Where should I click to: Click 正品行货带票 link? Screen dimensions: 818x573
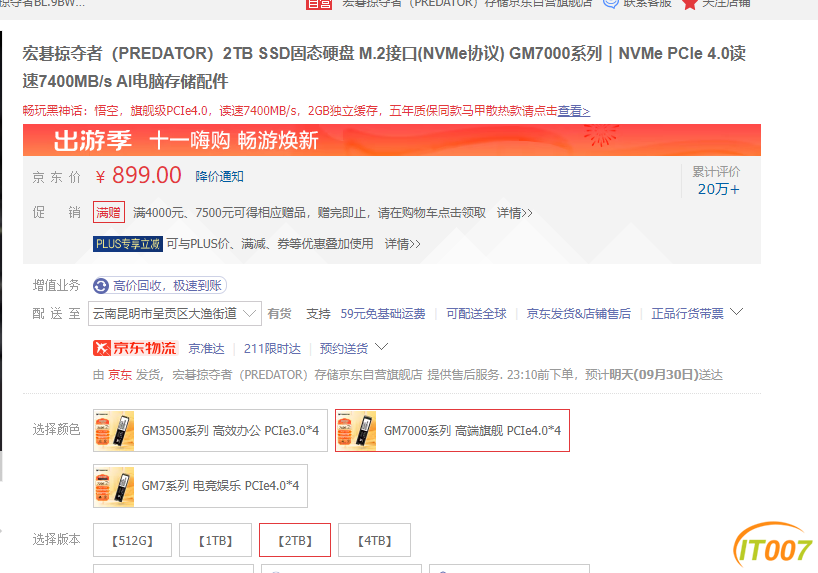pos(688,314)
